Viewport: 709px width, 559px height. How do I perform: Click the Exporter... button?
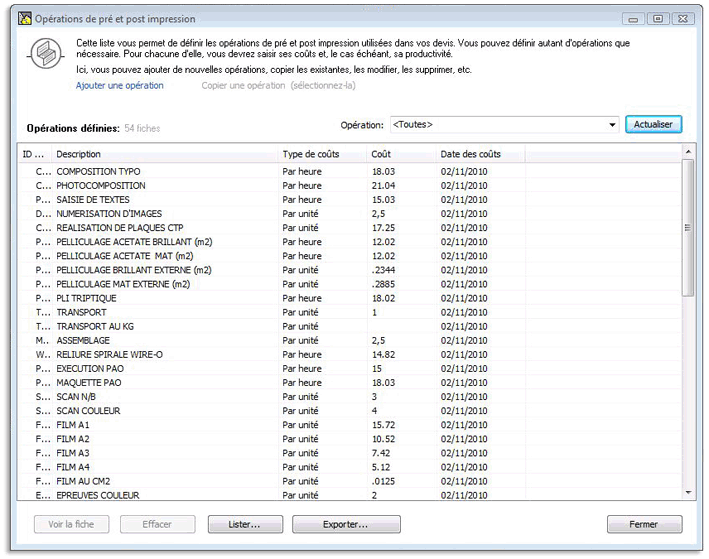click(346, 524)
